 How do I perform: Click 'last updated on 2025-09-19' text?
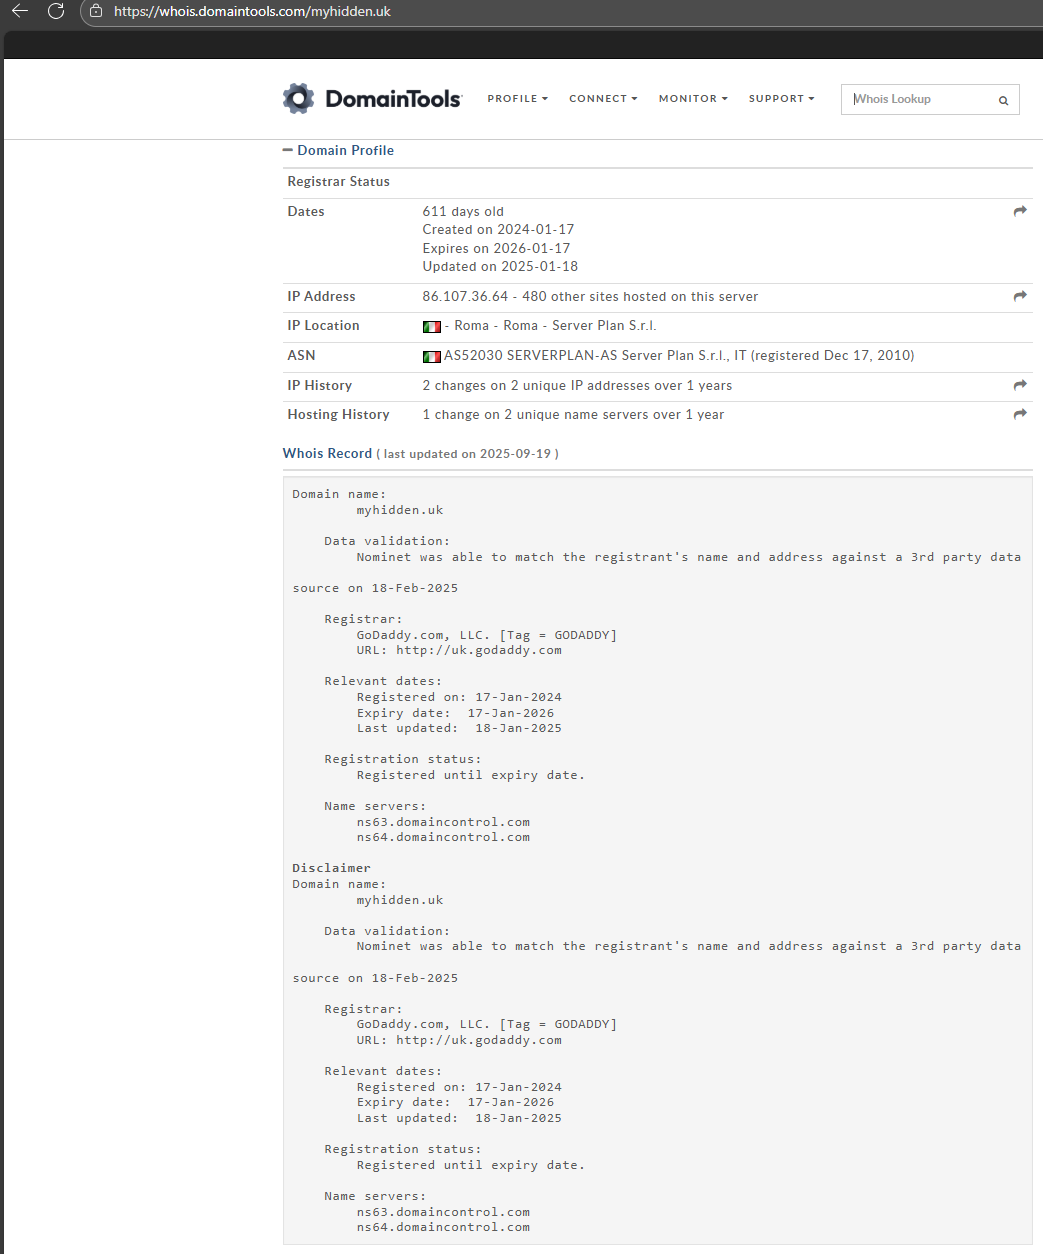(x=467, y=454)
